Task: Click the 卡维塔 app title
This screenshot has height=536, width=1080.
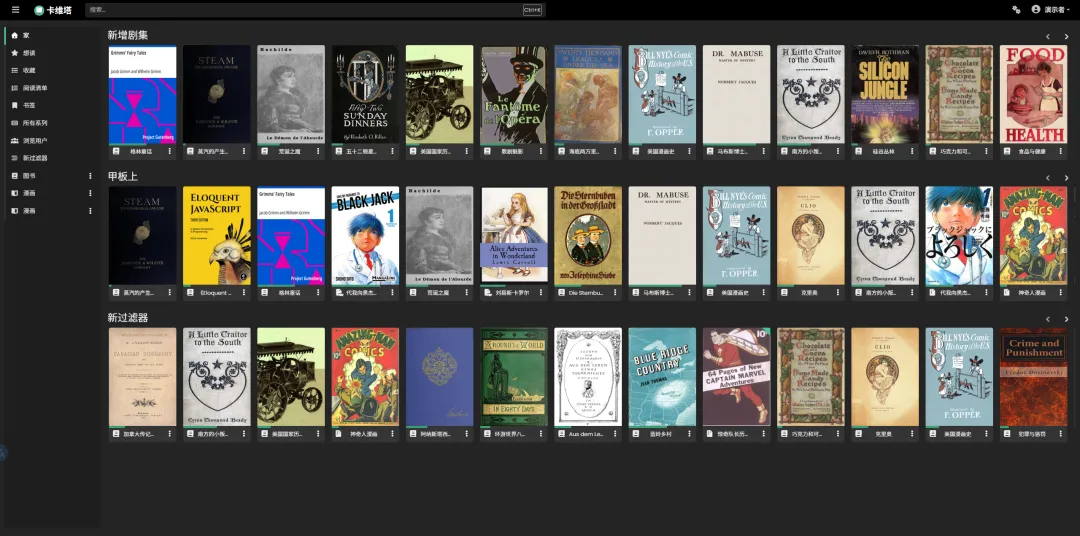Action: point(59,10)
